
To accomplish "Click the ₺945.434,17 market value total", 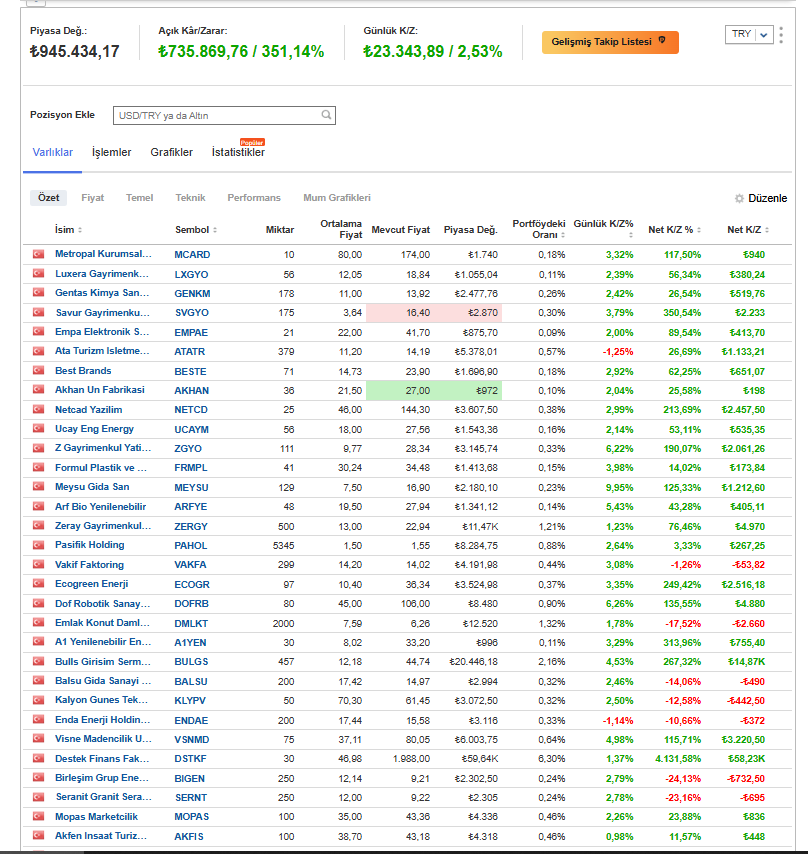I will (75, 52).
